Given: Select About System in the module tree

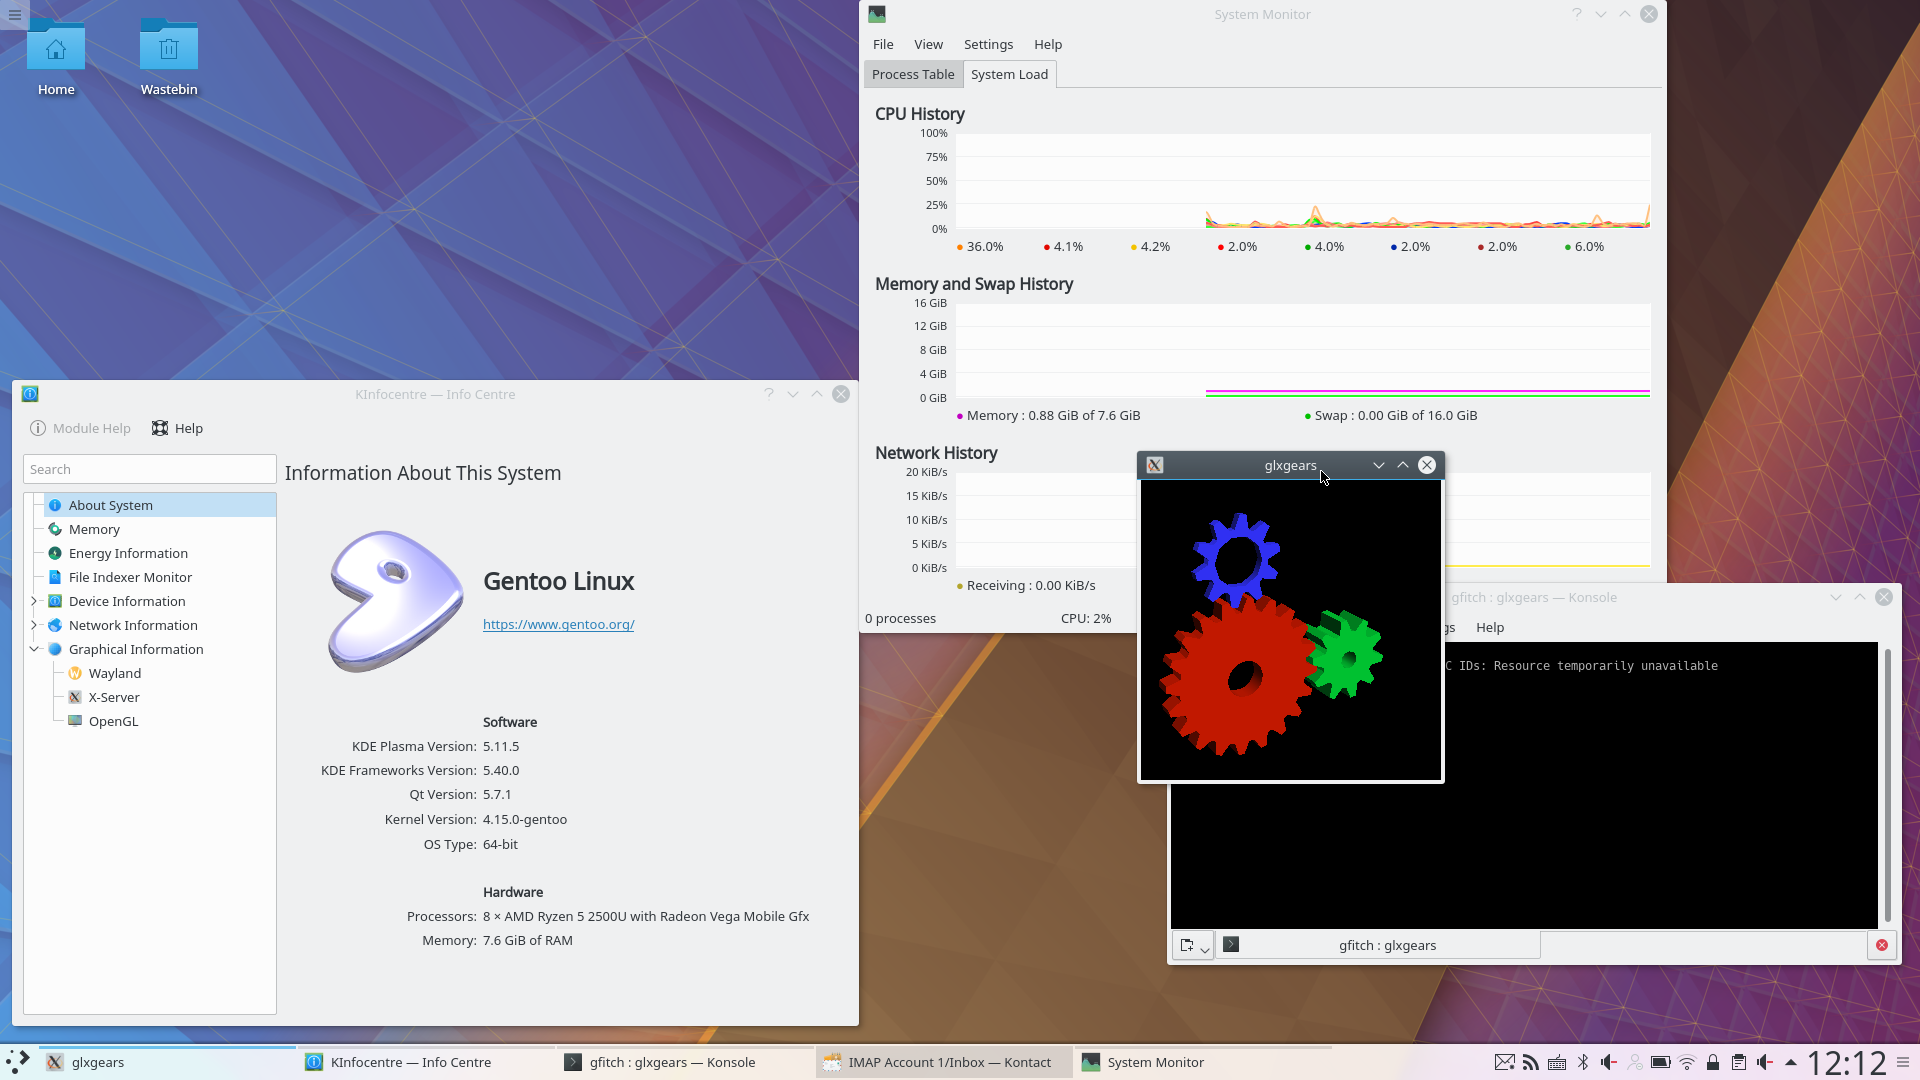Looking at the screenshot, I should (159, 505).
